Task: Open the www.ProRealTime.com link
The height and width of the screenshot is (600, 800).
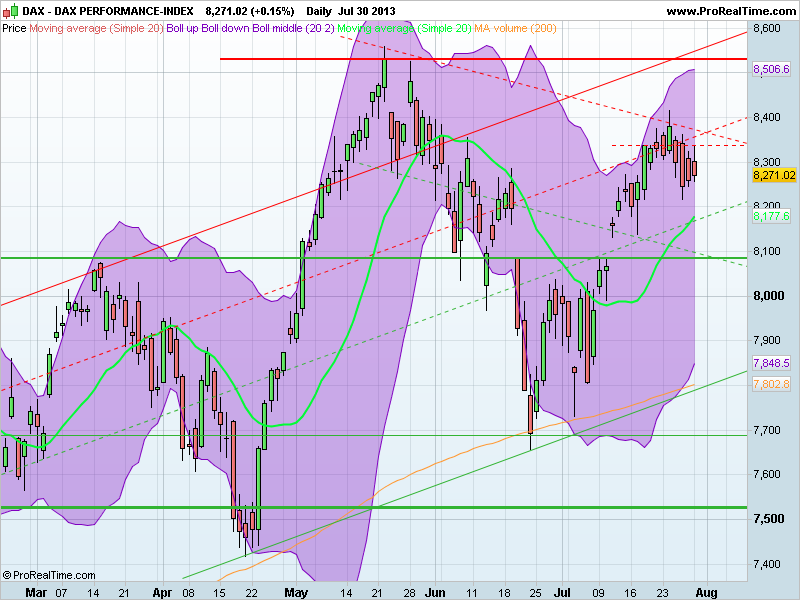Action: (731, 11)
